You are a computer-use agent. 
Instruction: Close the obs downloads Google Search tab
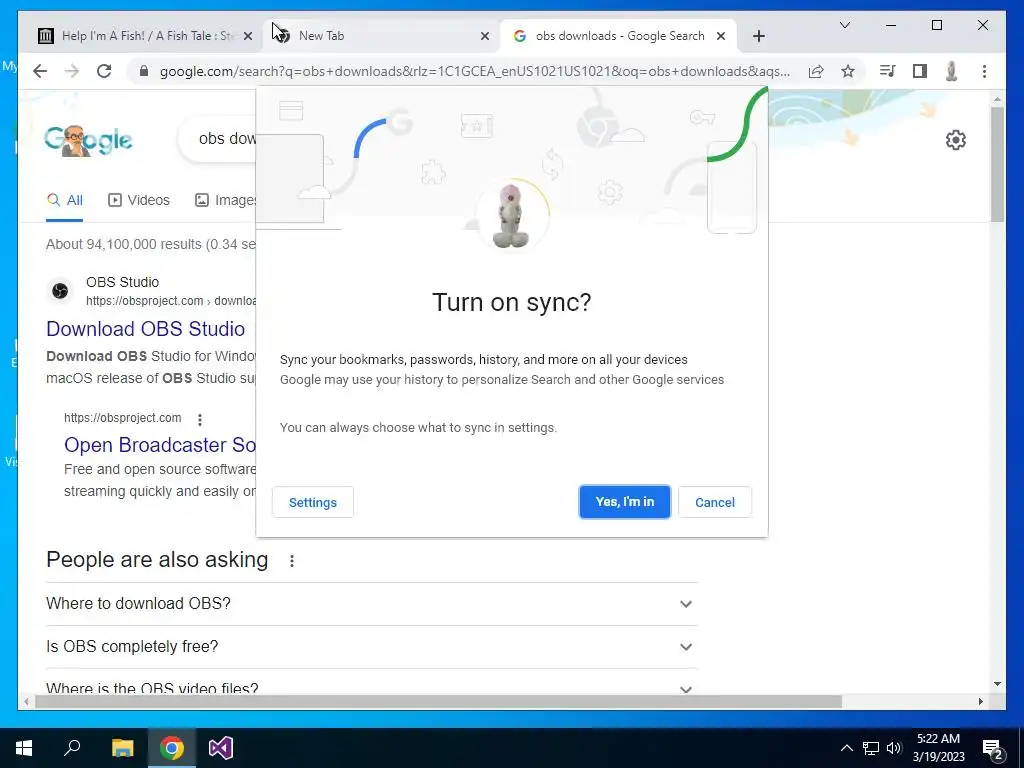point(721,36)
